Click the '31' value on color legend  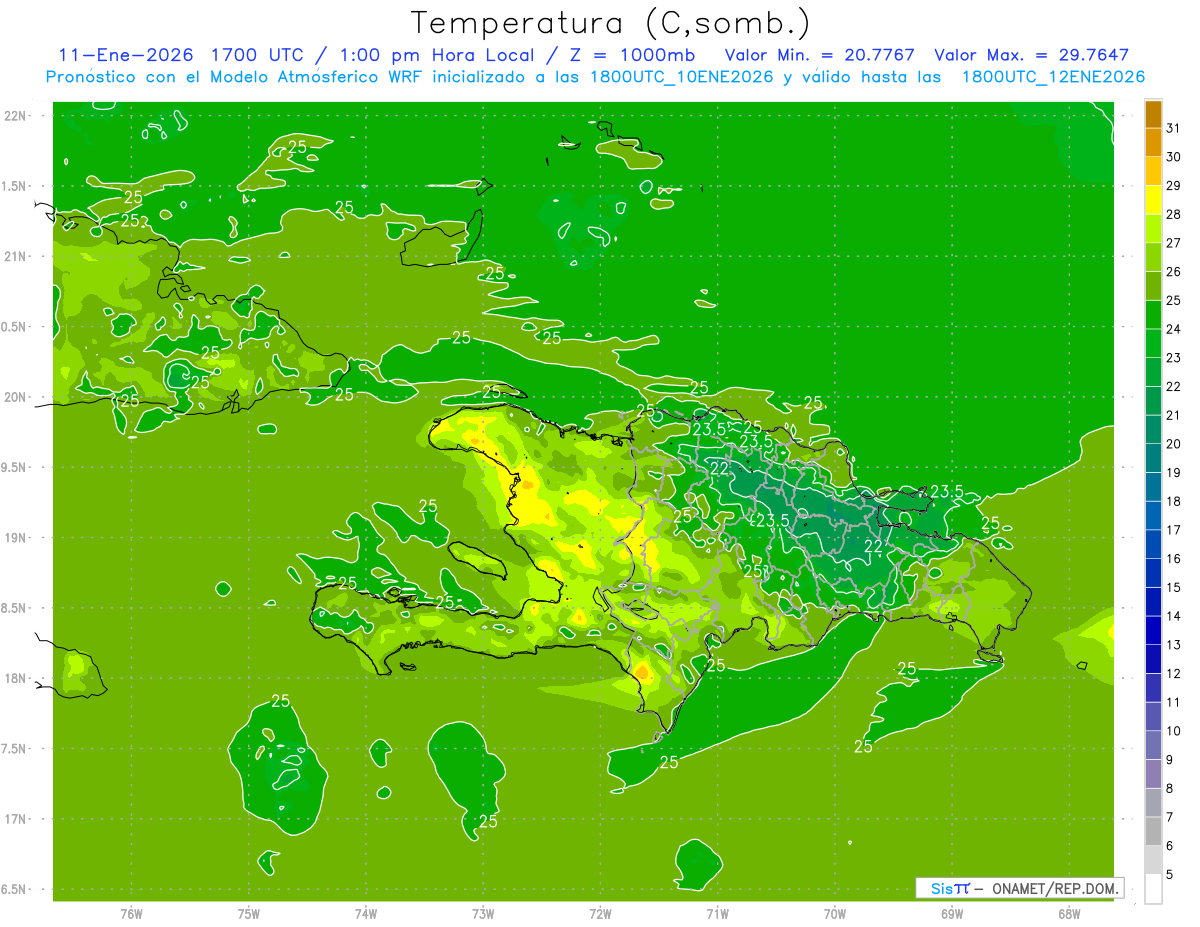pyautogui.click(x=1174, y=128)
